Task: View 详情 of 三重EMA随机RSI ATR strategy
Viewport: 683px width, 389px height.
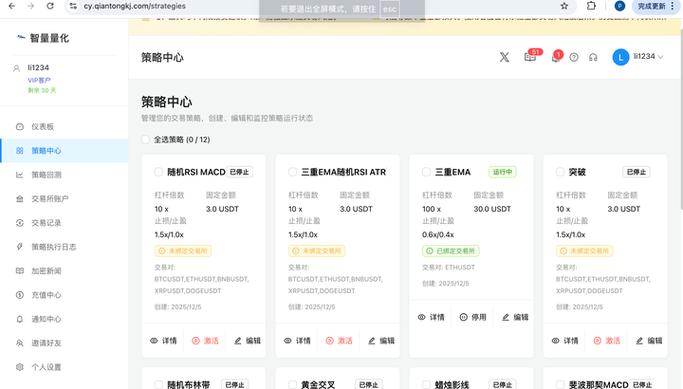Action: [297, 341]
